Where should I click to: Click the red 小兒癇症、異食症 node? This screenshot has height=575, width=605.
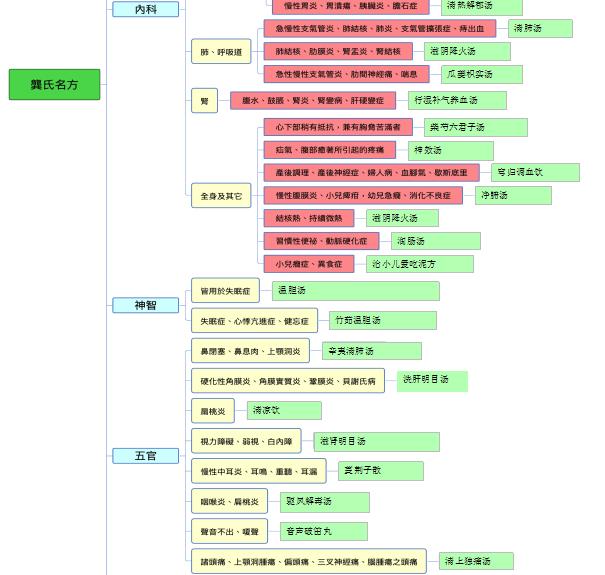click(x=309, y=264)
